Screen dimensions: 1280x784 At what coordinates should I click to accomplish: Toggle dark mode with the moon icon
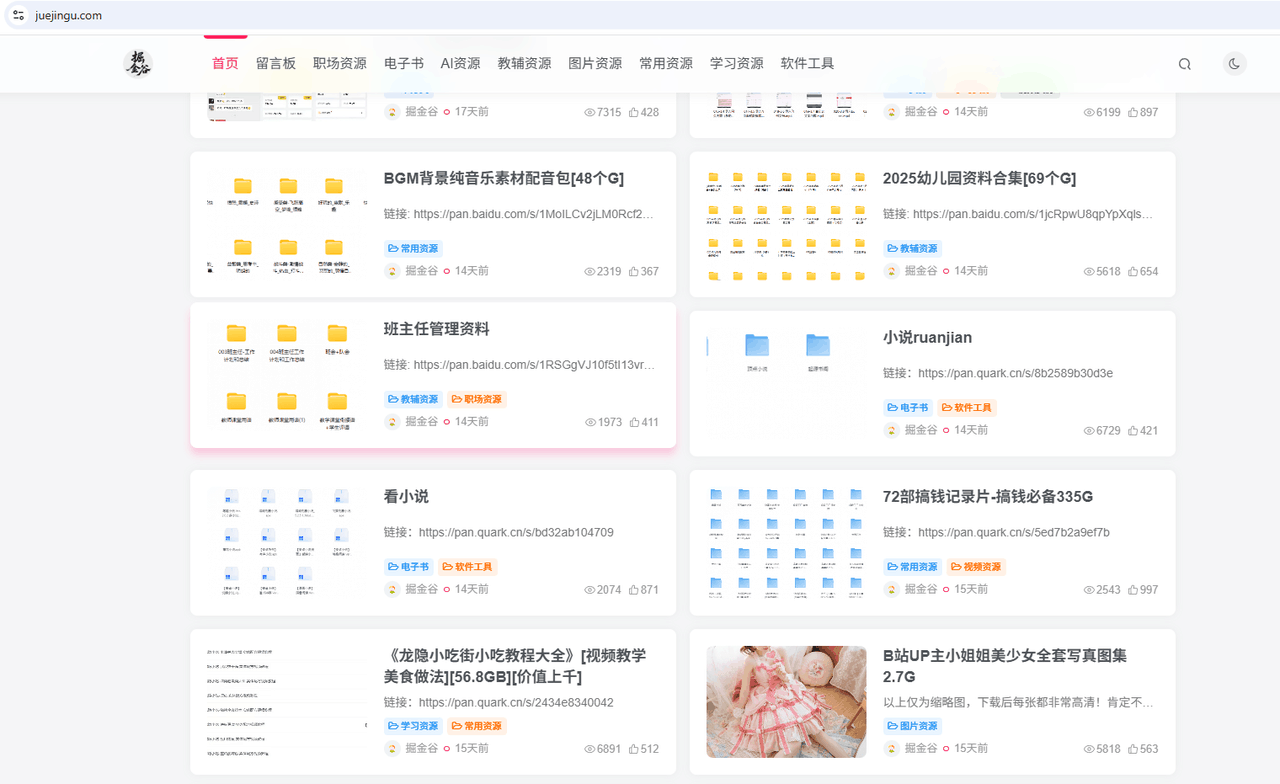point(1235,64)
